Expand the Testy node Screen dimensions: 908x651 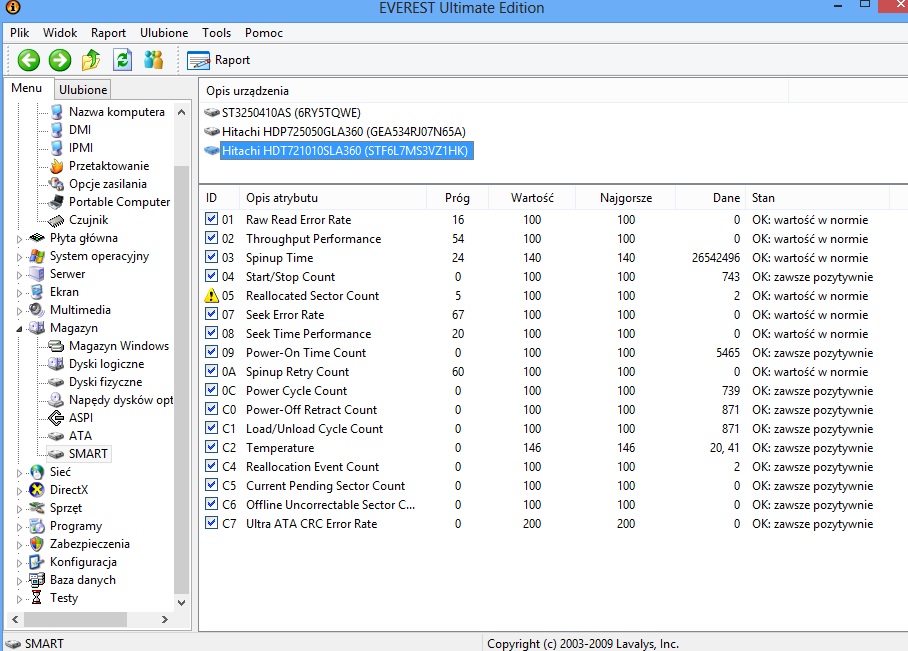pyautogui.click(x=19, y=598)
